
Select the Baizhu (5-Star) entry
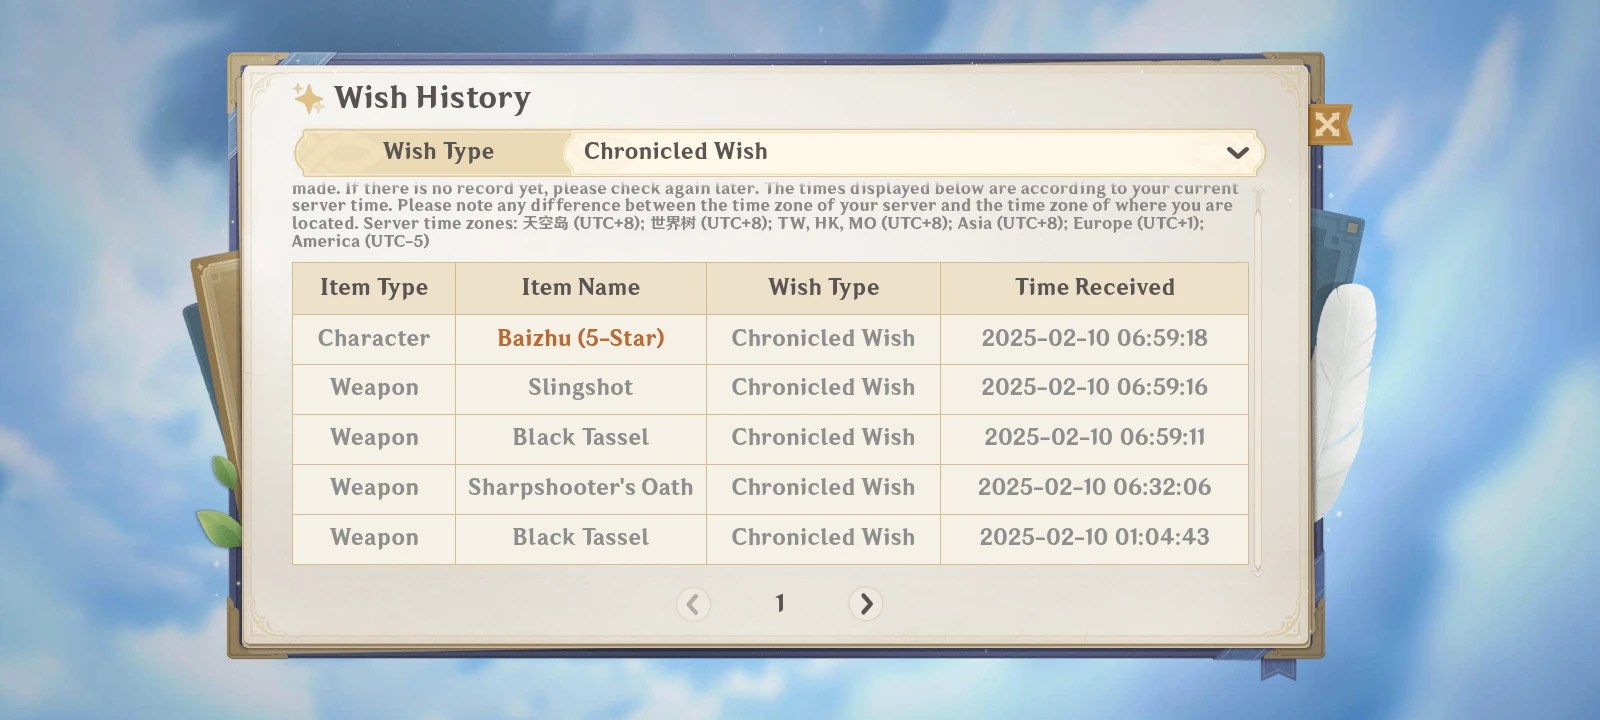point(581,338)
